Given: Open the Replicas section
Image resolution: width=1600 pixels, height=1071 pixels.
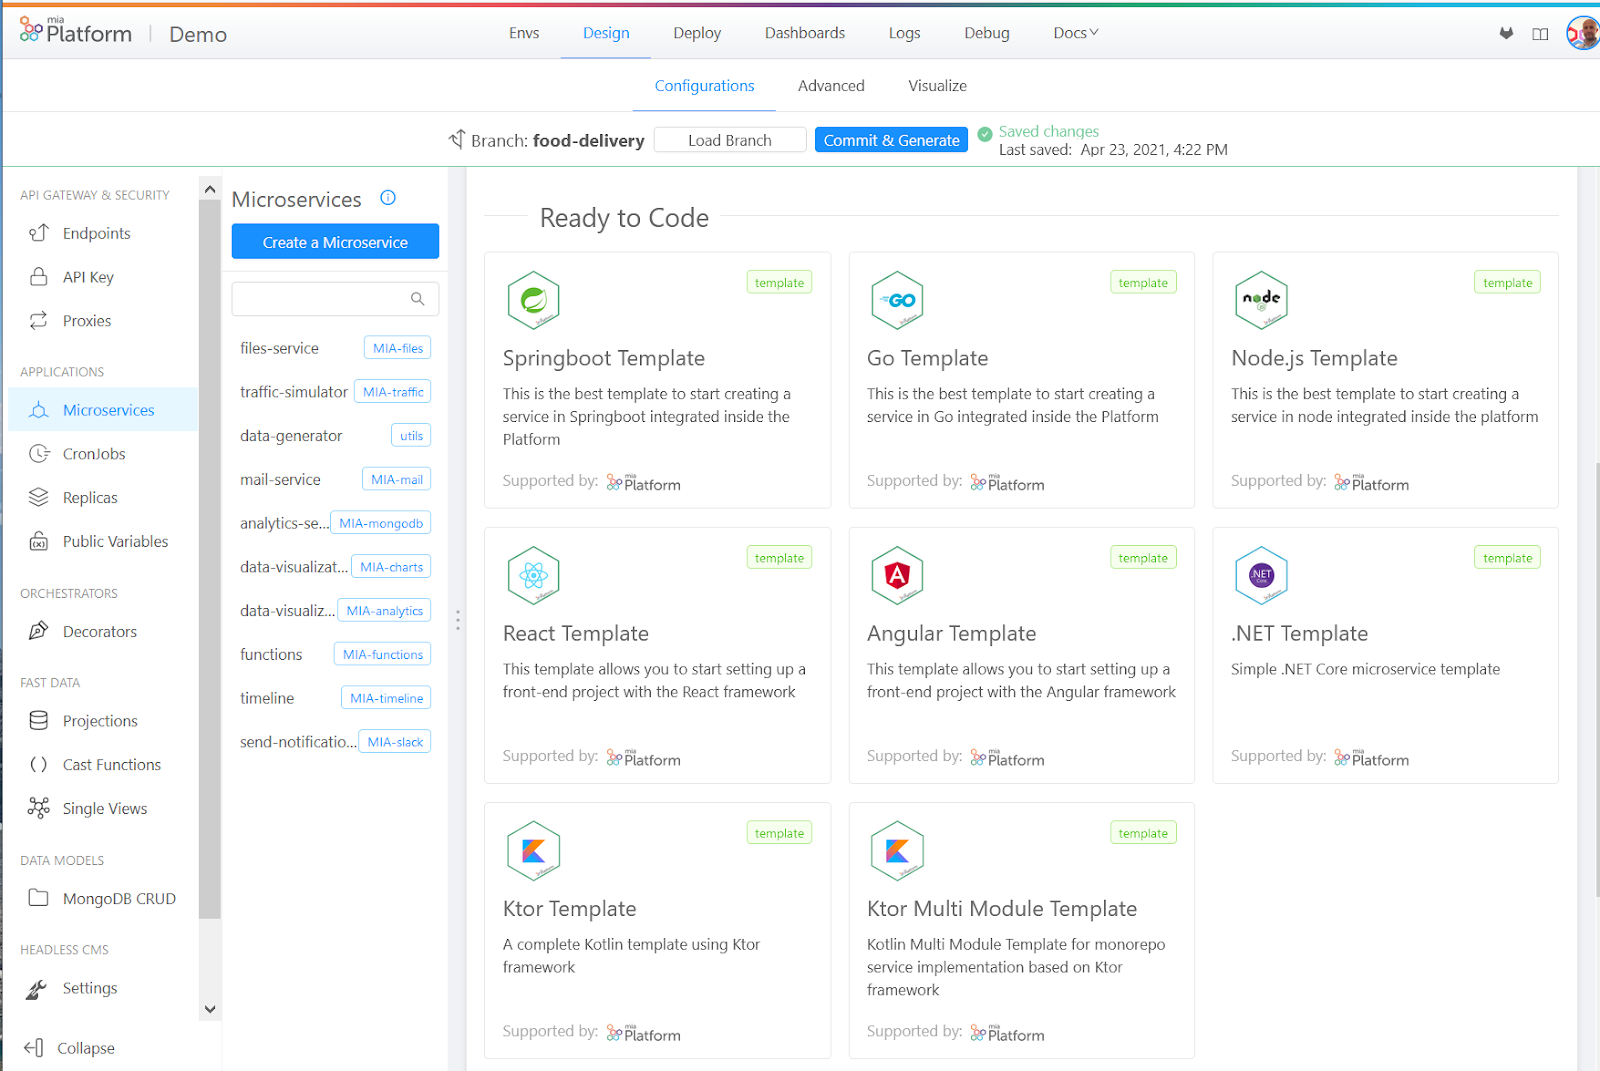Looking at the screenshot, I should point(90,497).
